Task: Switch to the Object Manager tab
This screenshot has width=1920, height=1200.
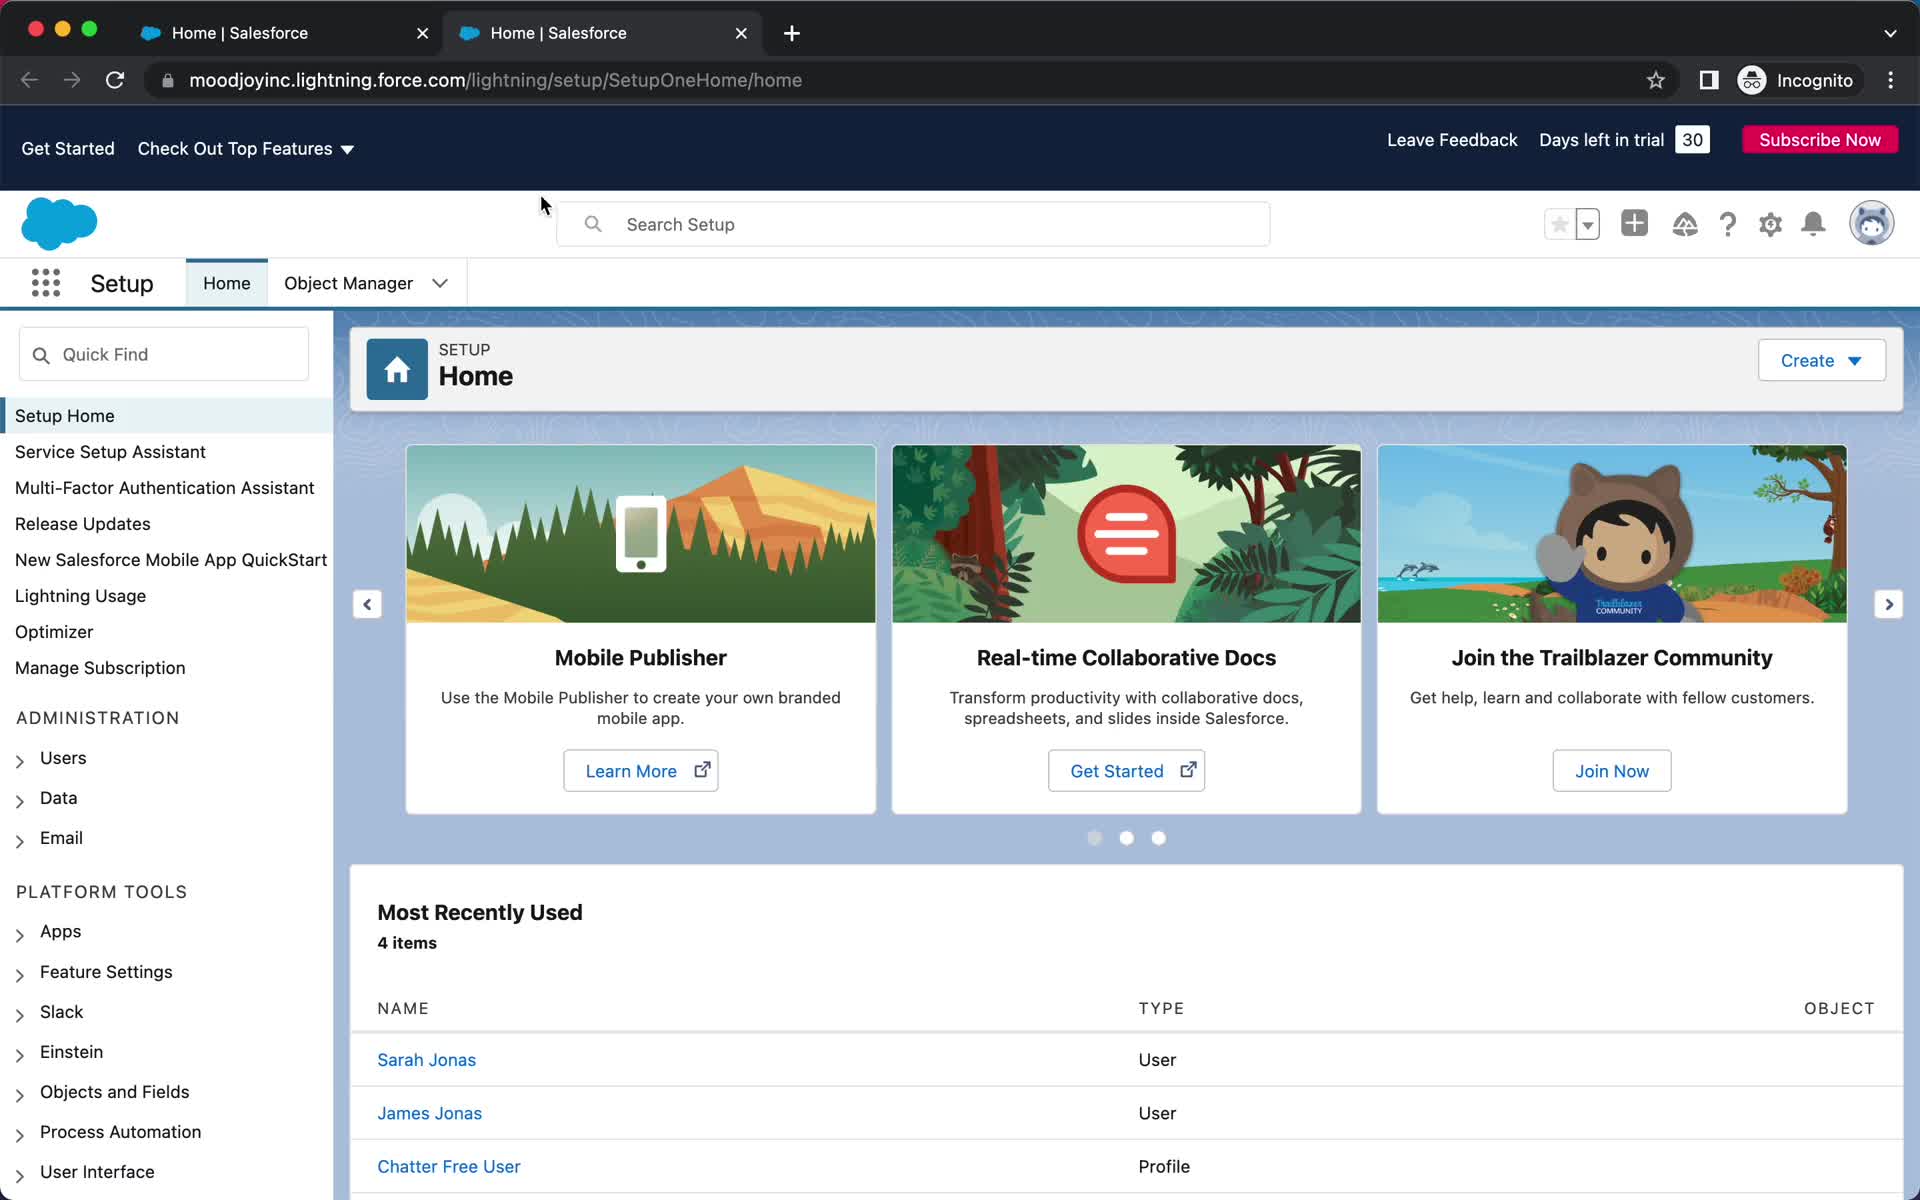Action: tap(348, 282)
